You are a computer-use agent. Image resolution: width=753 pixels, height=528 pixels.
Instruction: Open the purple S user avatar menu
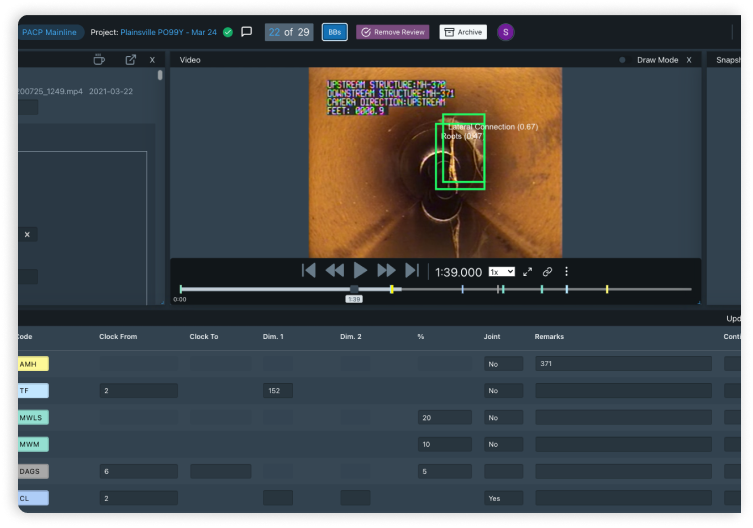[505, 32]
